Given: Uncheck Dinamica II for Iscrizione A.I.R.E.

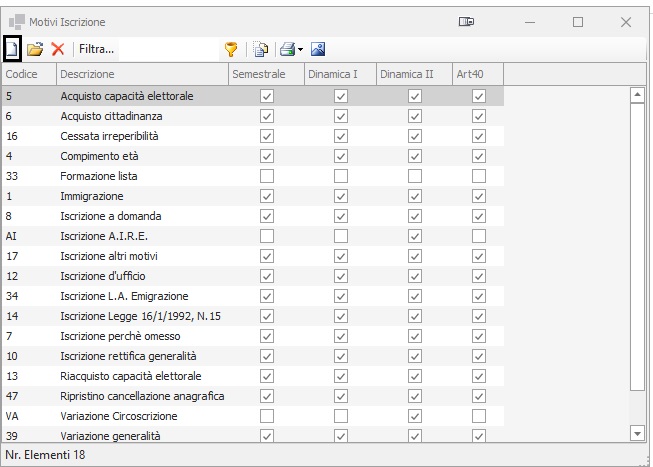Looking at the screenshot, I should coord(415,236).
